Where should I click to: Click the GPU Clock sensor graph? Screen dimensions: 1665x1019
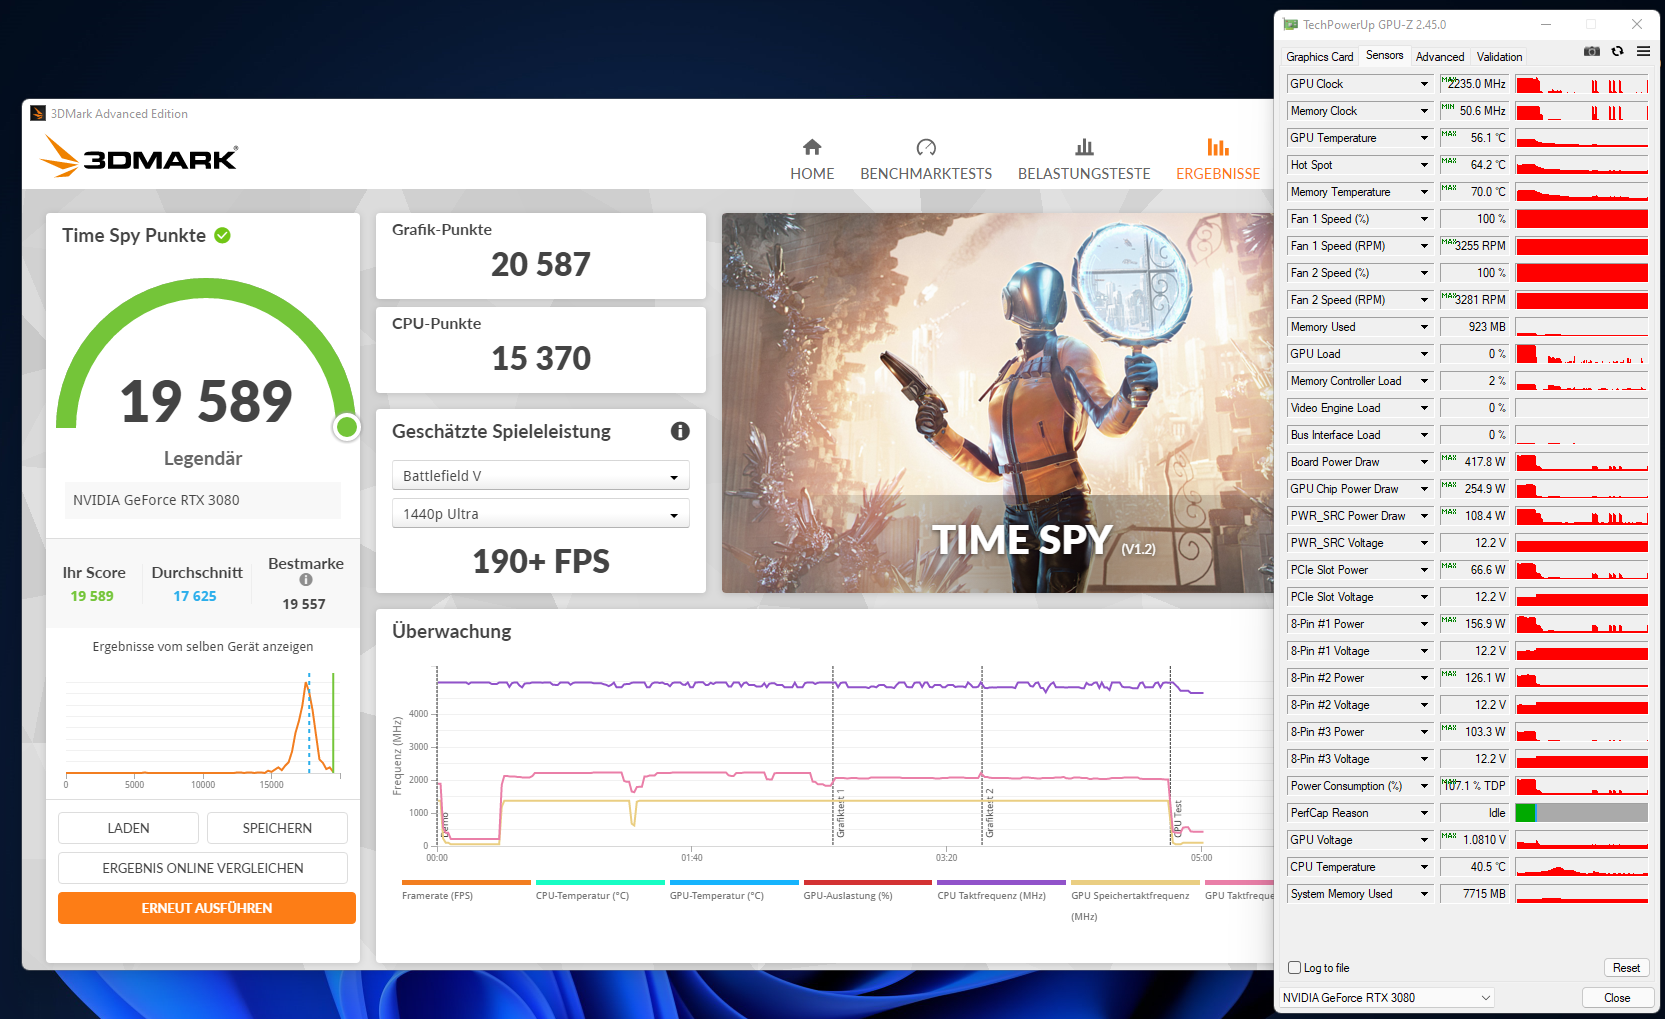[1582, 84]
